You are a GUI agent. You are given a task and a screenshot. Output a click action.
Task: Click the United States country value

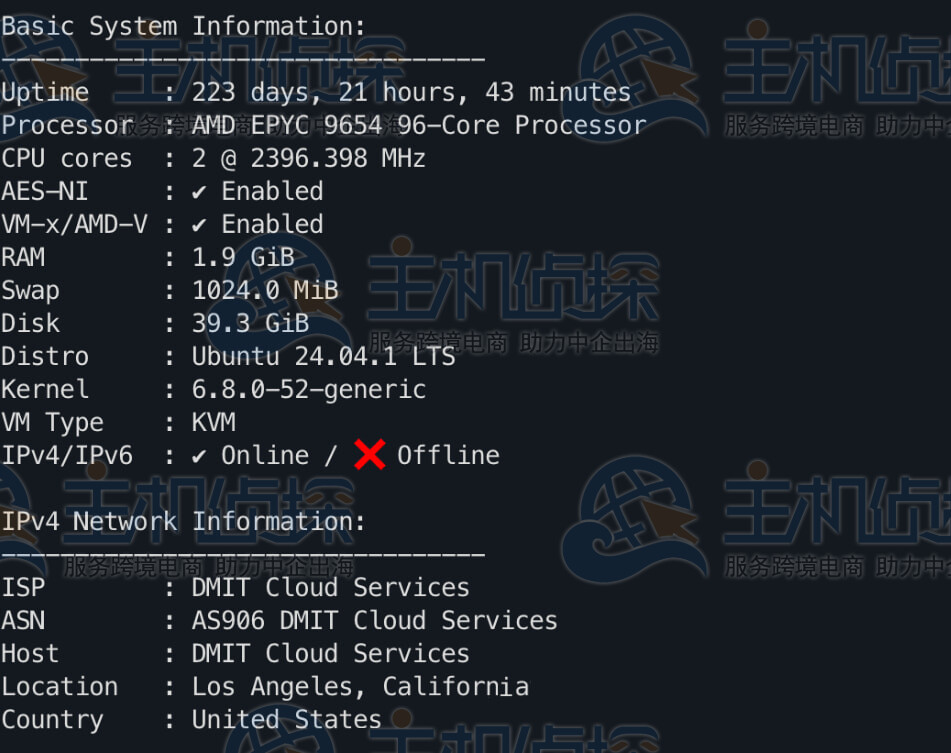click(x=286, y=719)
